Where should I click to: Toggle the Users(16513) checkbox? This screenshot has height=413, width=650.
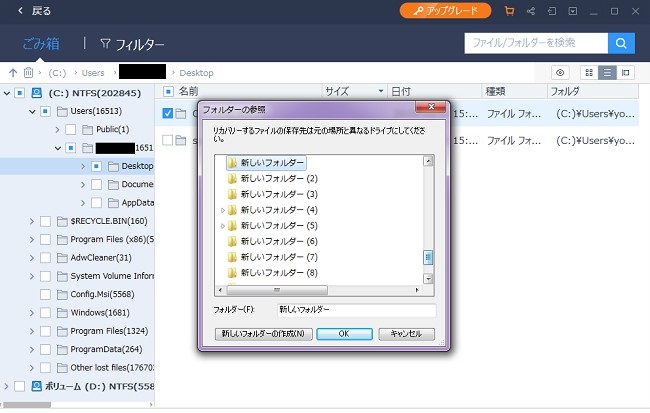pyautogui.click(x=45, y=111)
